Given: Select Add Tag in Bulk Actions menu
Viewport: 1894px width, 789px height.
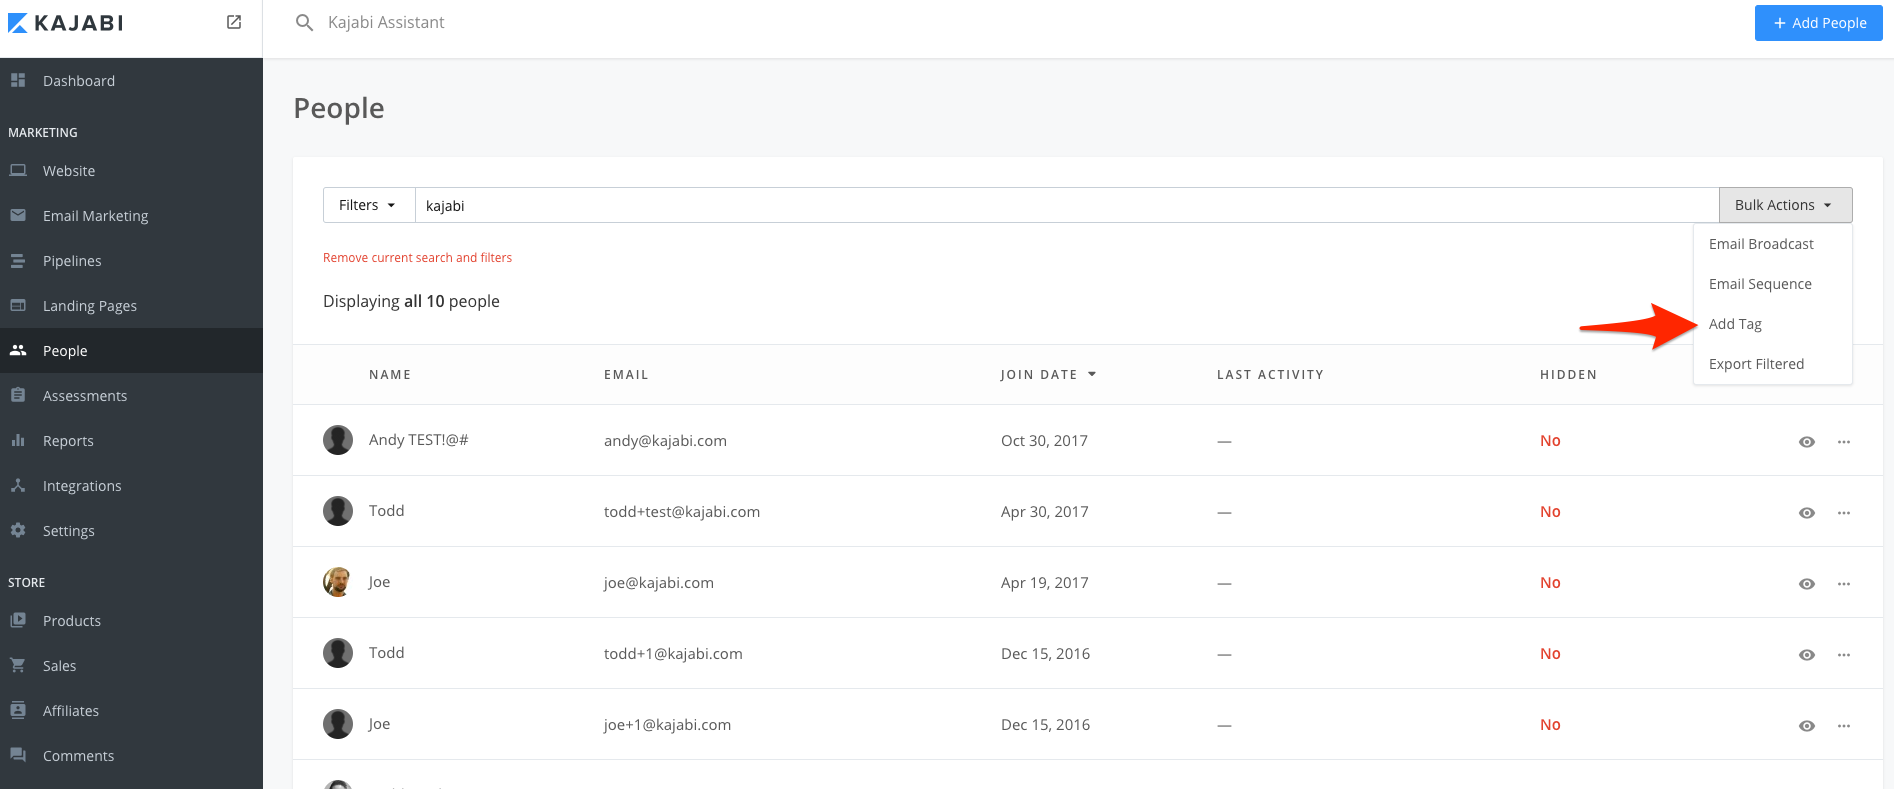Looking at the screenshot, I should pos(1735,324).
